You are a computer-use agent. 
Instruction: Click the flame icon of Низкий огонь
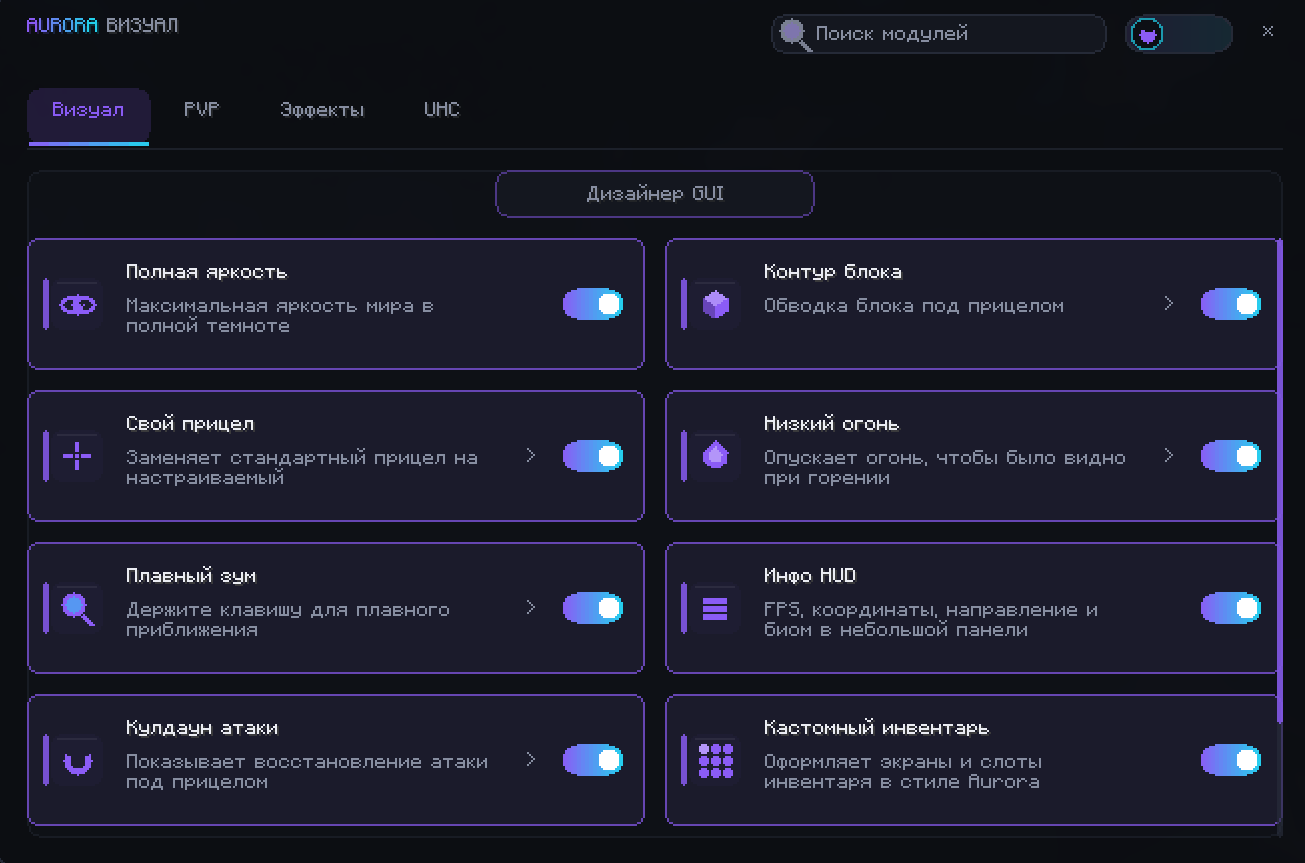[x=716, y=456]
